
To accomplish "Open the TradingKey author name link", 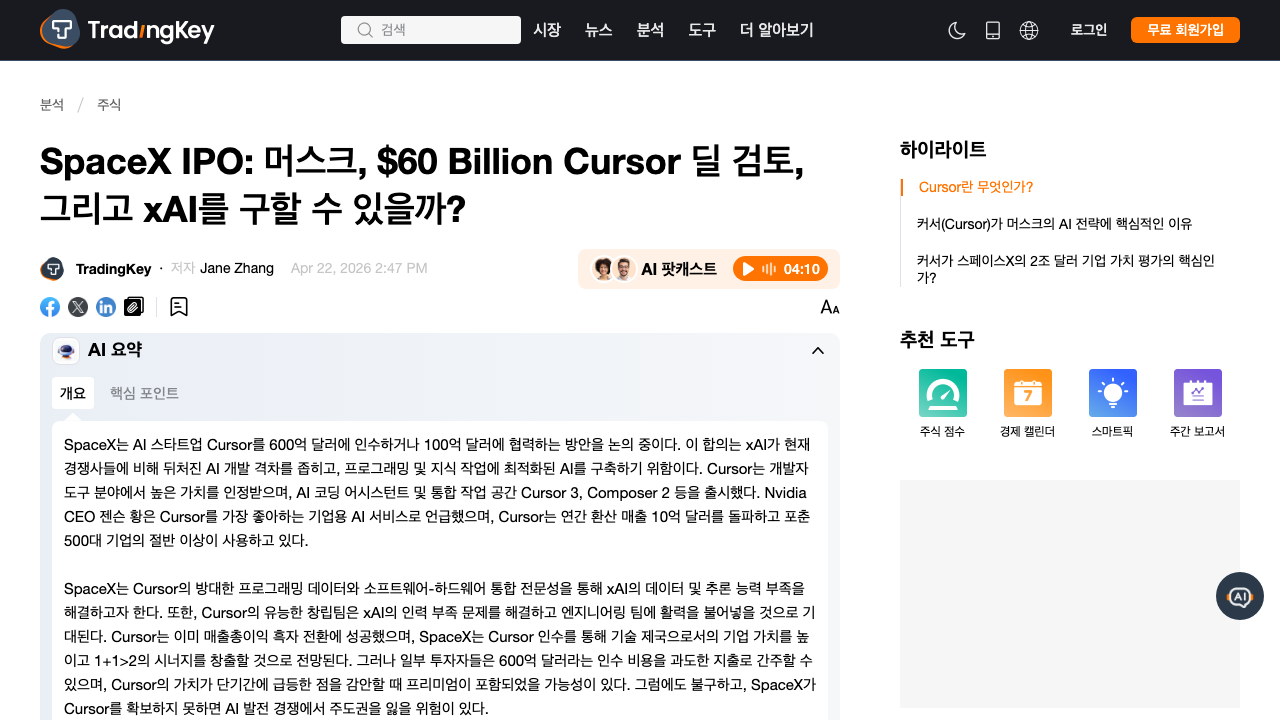I will (x=114, y=269).
